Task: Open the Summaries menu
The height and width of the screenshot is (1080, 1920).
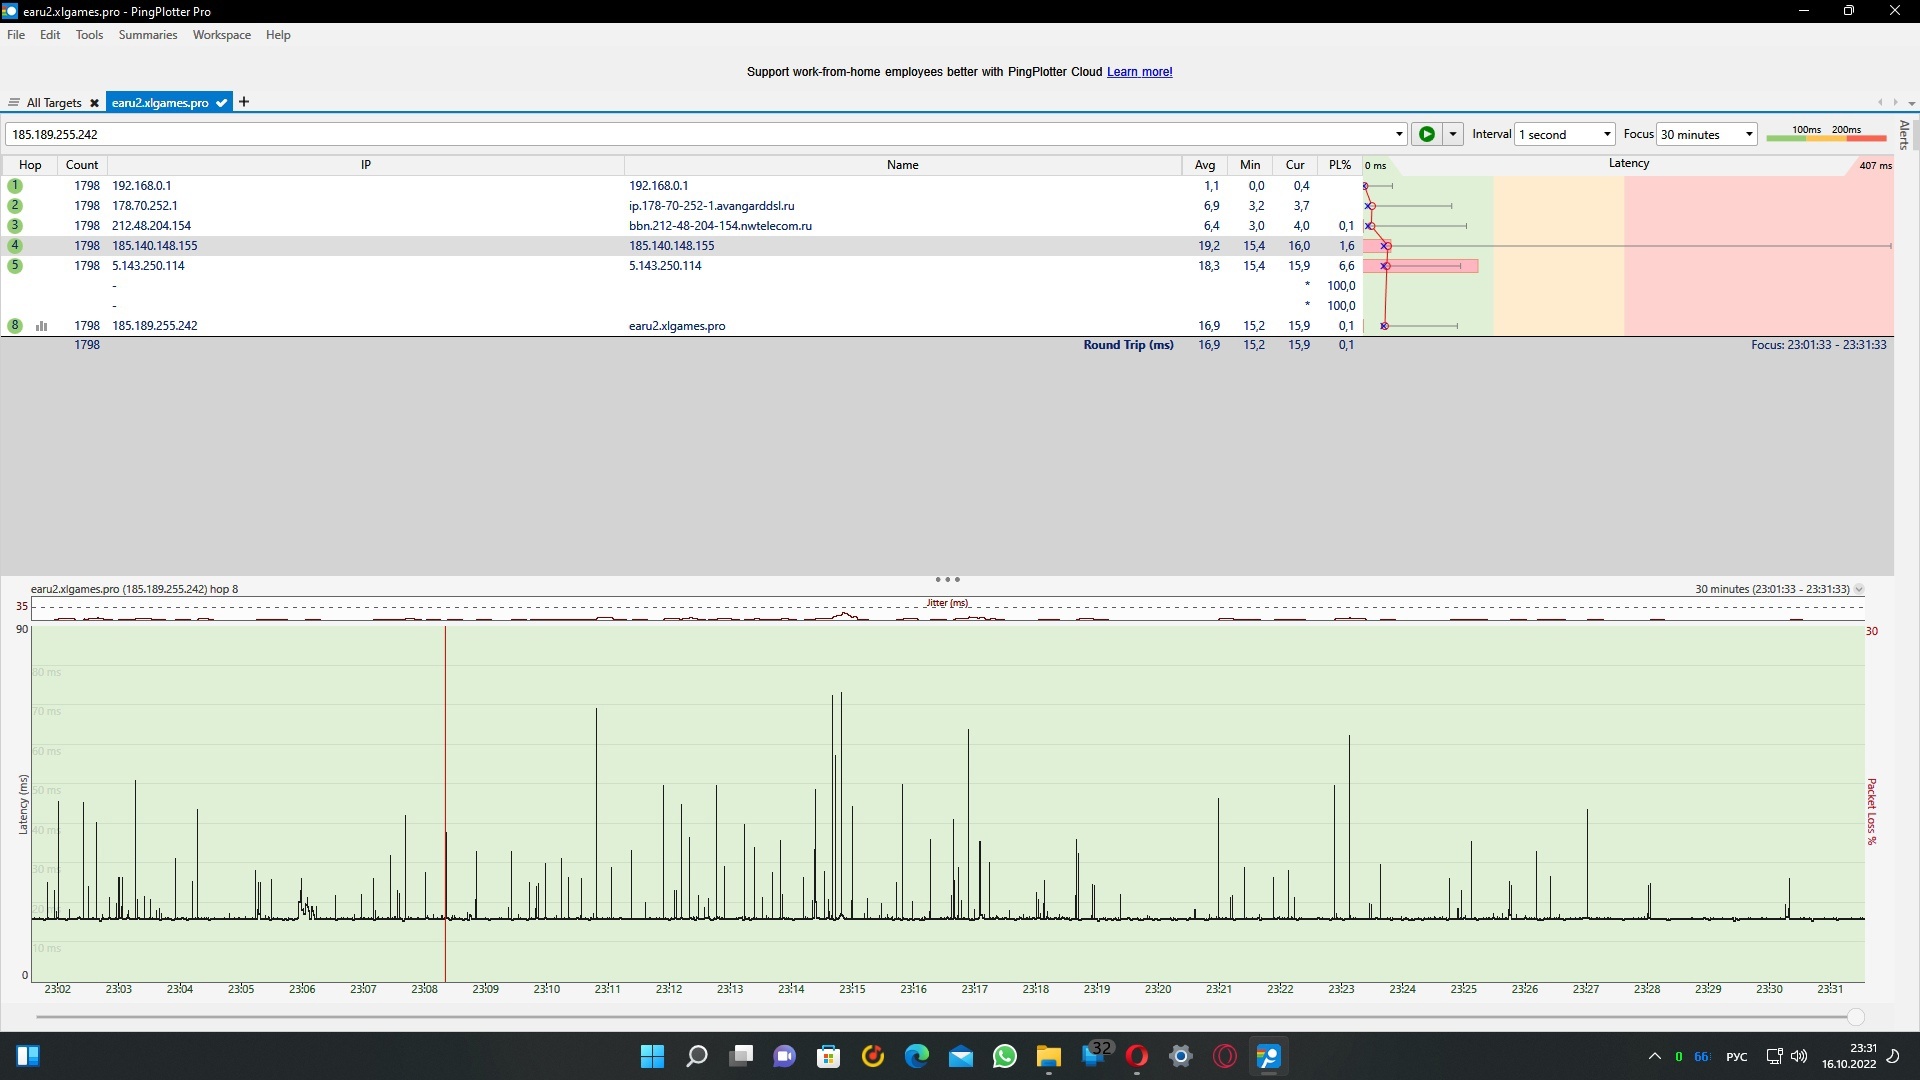Action: (148, 35)
